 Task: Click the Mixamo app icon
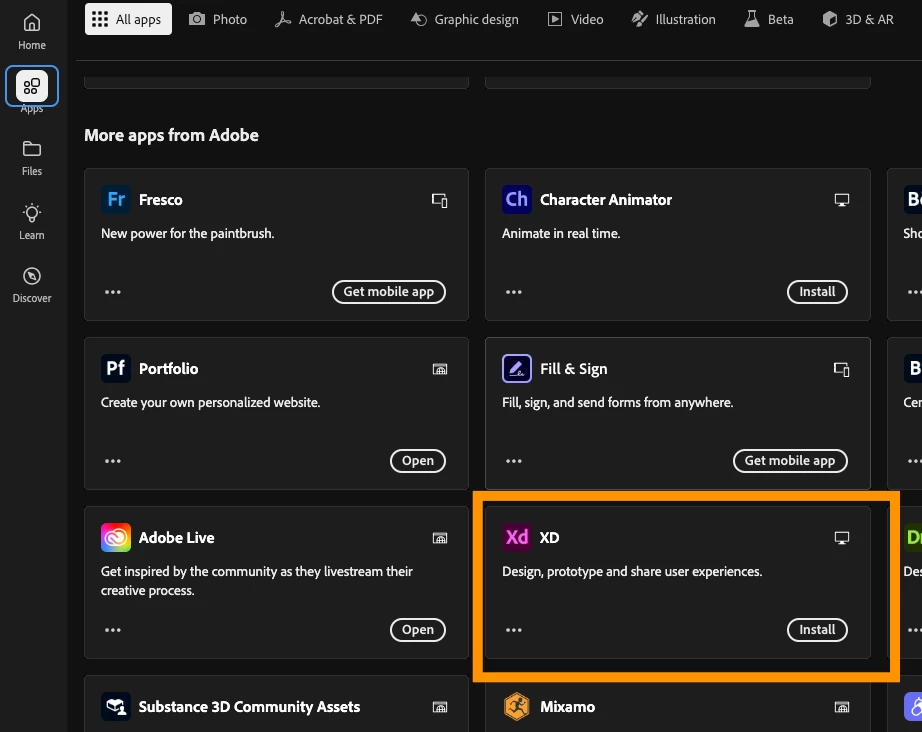coord(517,706)
